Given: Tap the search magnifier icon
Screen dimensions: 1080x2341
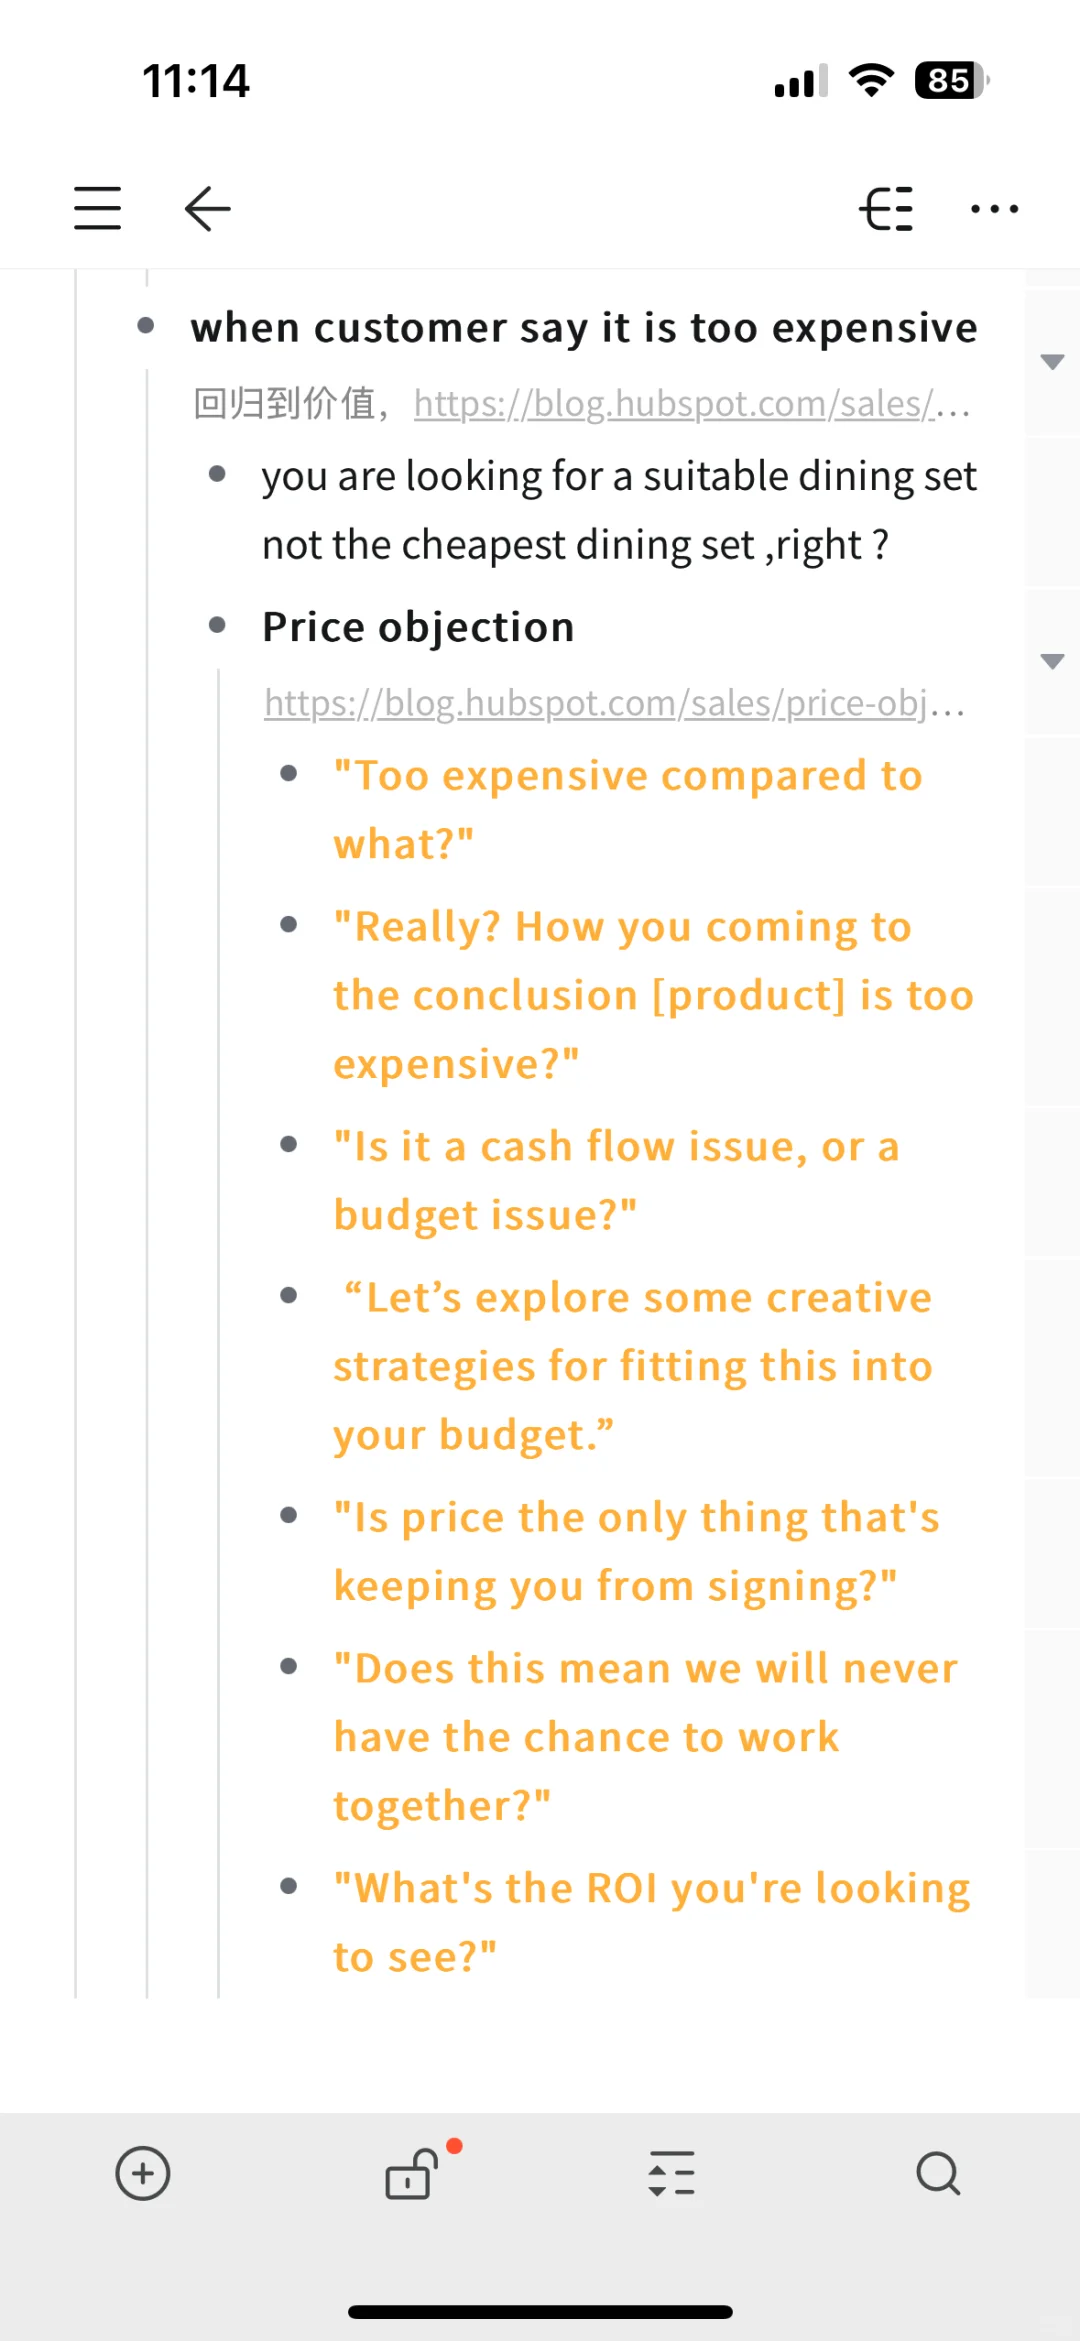Looking at the screenshot, I should click(x=938, y=2173).
